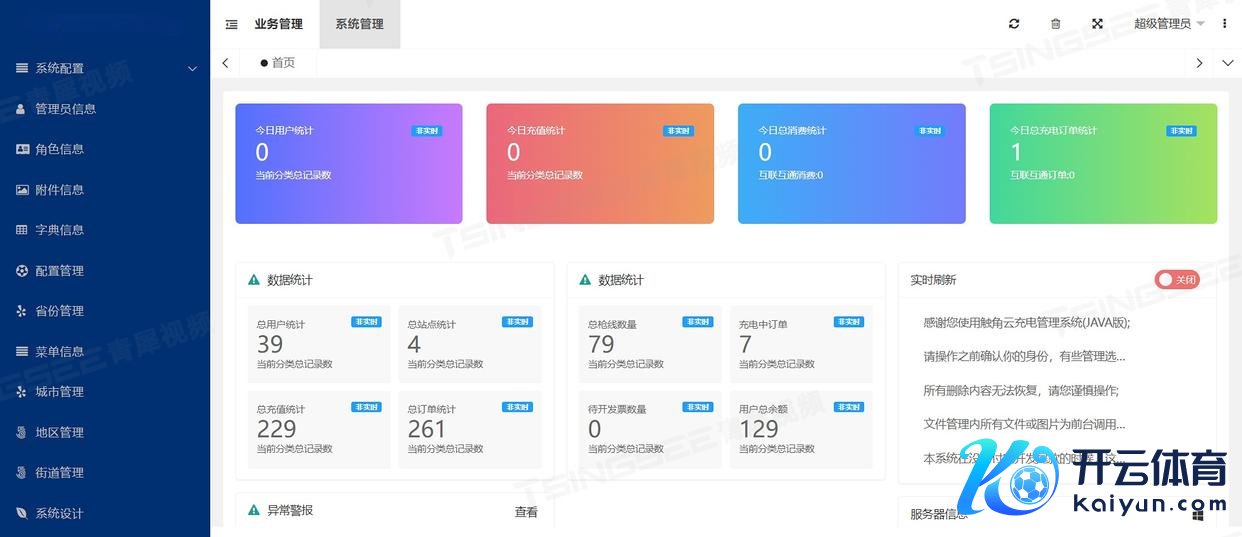Open the vertical three-dot more menu

click(1225, 24)
